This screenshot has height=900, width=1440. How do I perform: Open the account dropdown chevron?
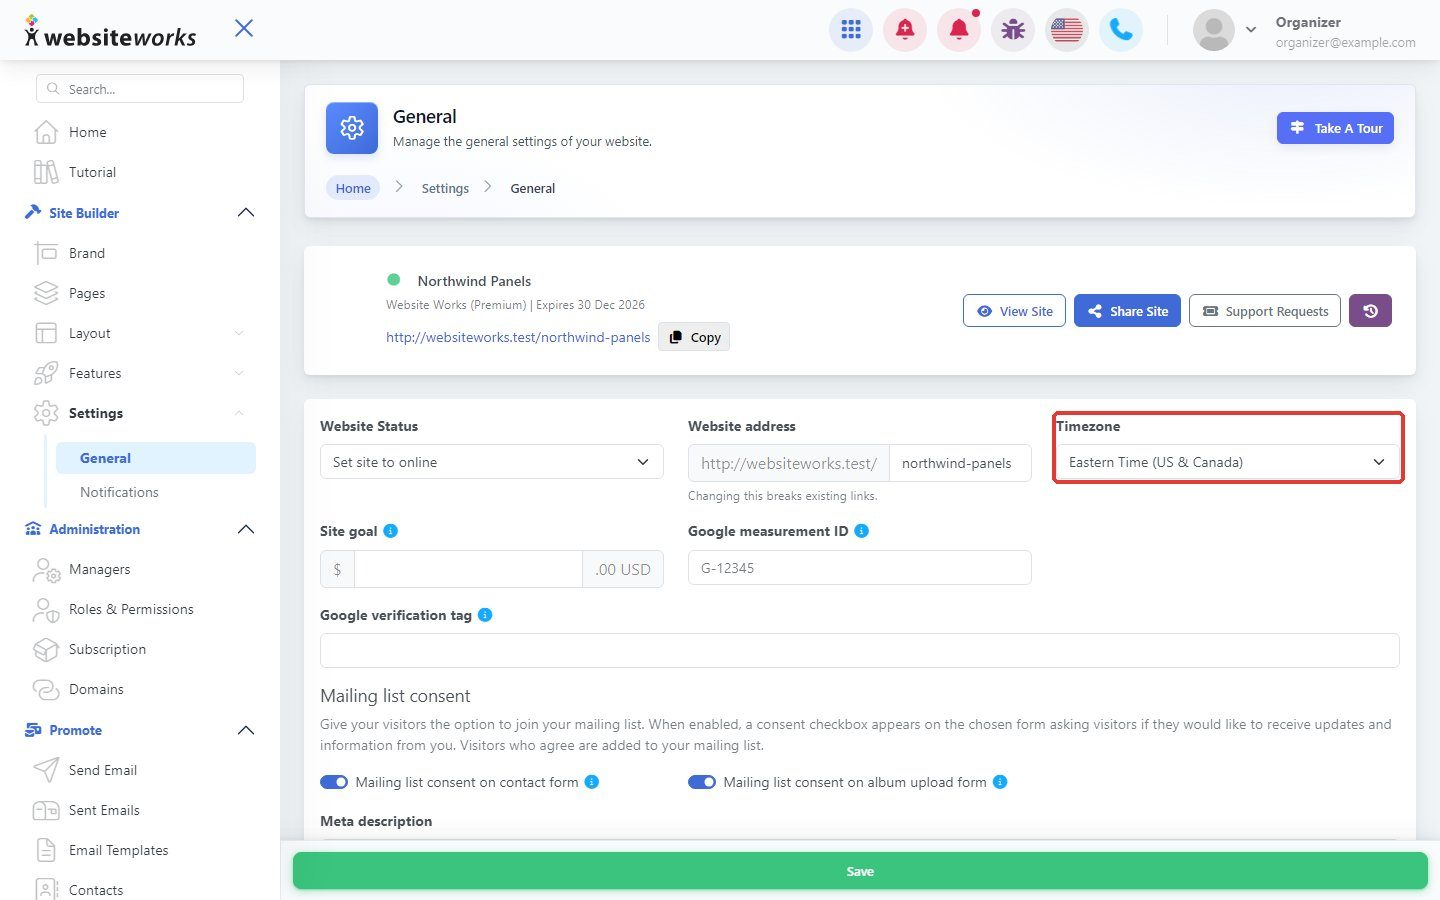[x=1251, y=30]
